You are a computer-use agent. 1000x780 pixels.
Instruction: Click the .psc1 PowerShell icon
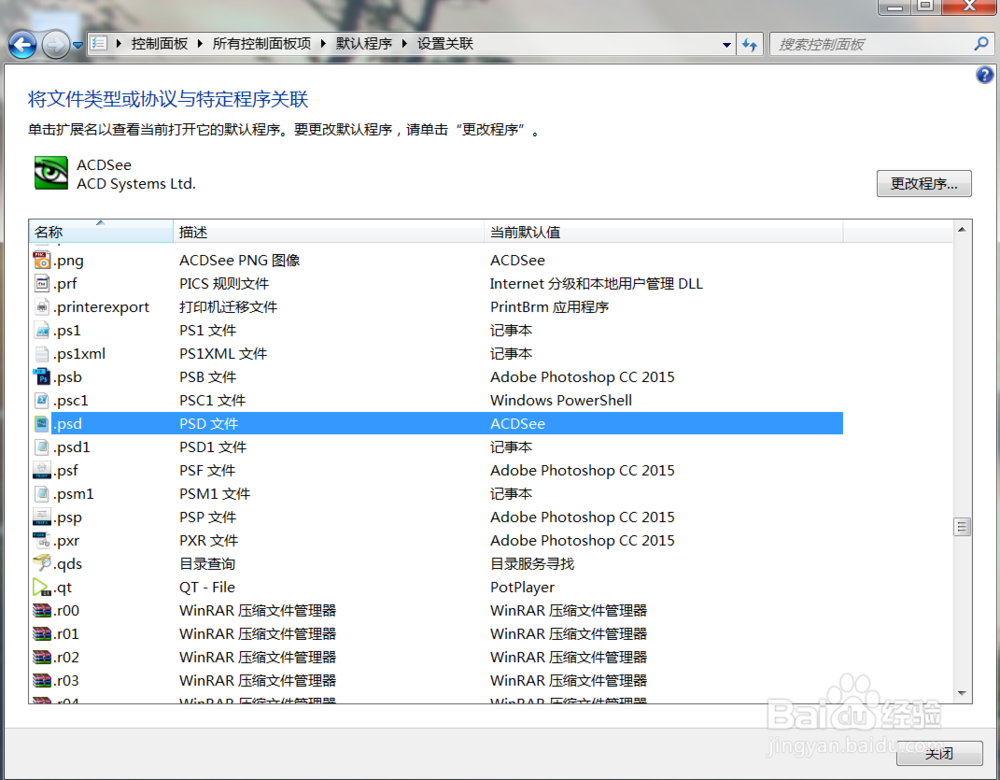point(41,400)
